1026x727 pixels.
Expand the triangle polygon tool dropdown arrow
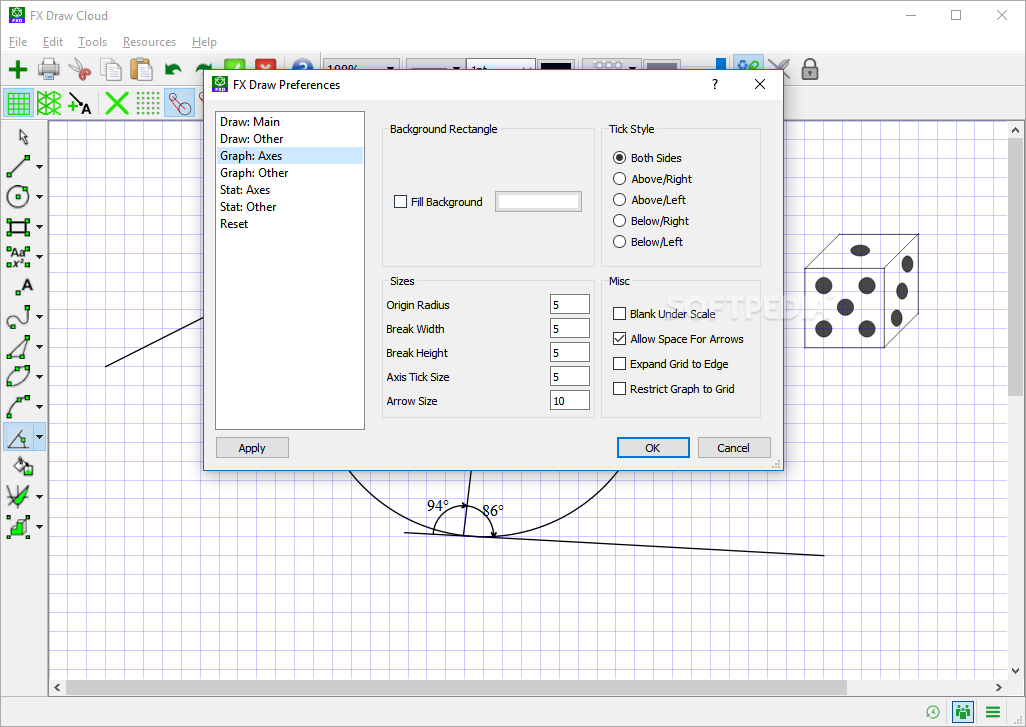(x=39, y=347)
